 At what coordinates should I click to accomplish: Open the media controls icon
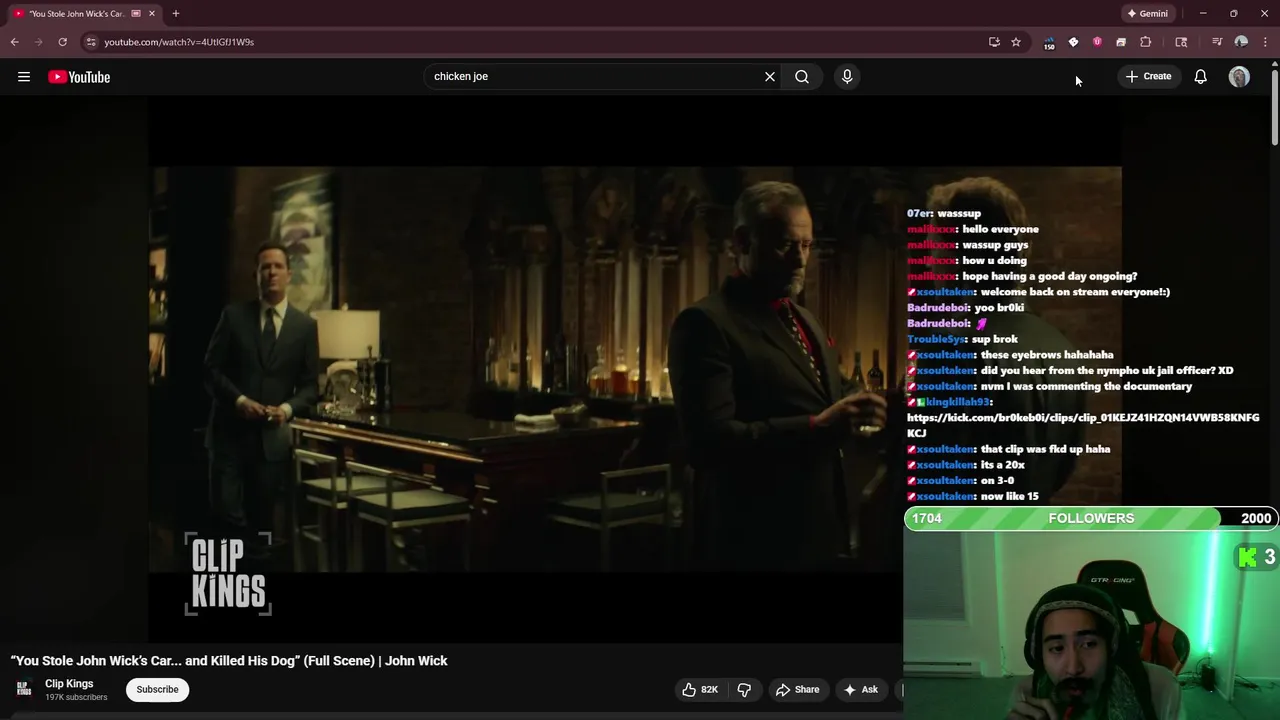(1217, 42)
